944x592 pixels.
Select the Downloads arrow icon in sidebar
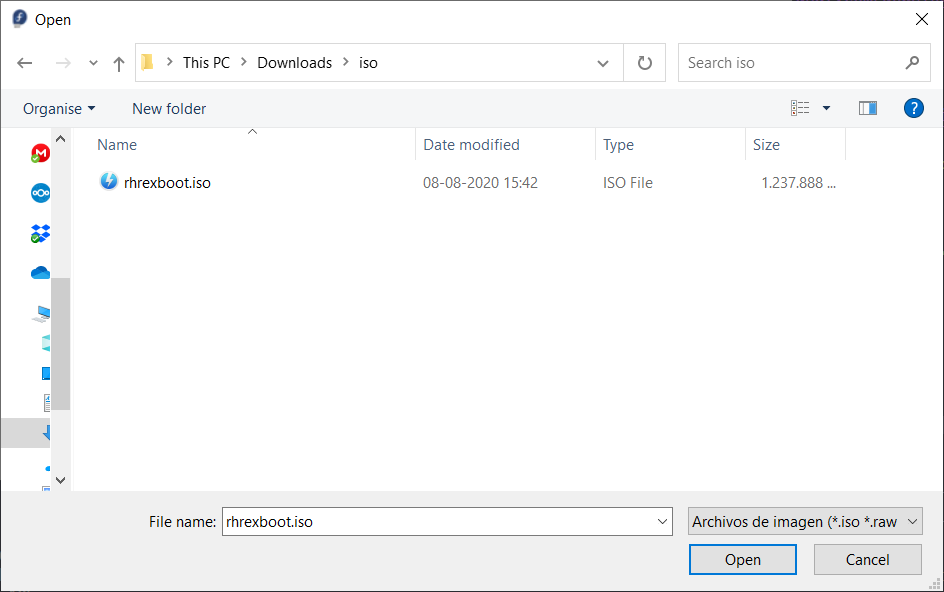pyautogui.click(x=46, y=432)
